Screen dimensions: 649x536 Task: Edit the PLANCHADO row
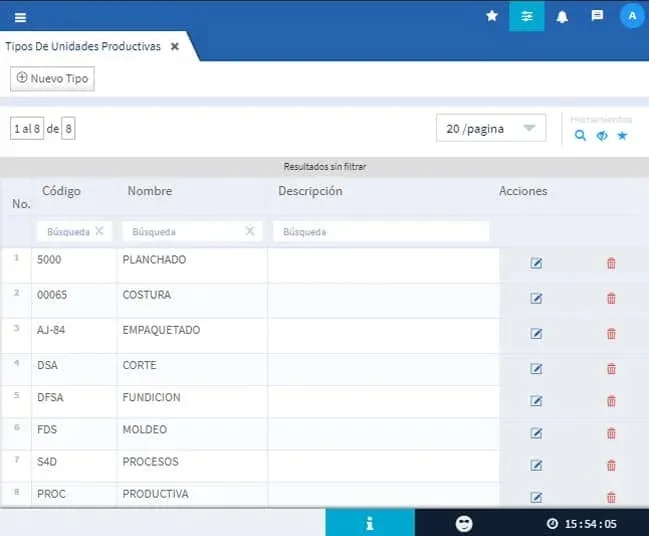pyautogui.click(x=536, y=263)
